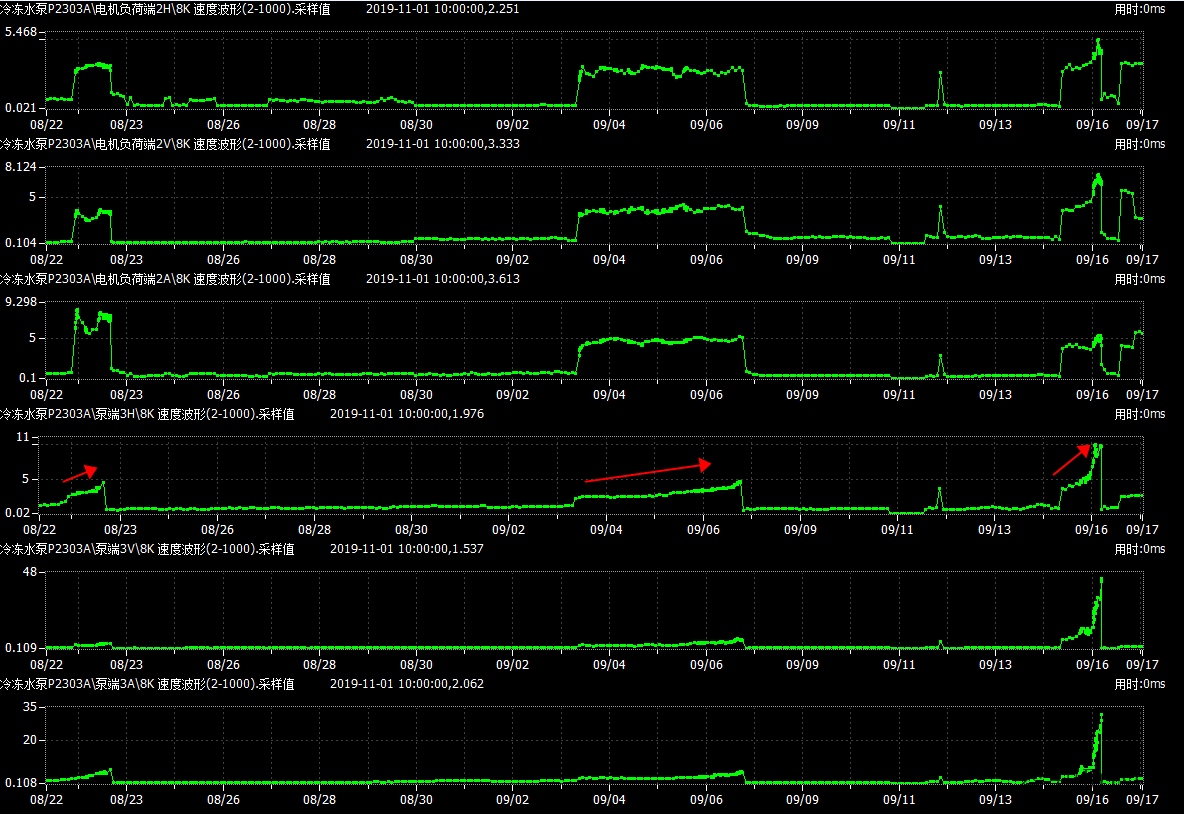This screenshot has width=1184, height=814.
Task: Click the 用时:0ms label on the top chart
Action: tap(1140, 9)
